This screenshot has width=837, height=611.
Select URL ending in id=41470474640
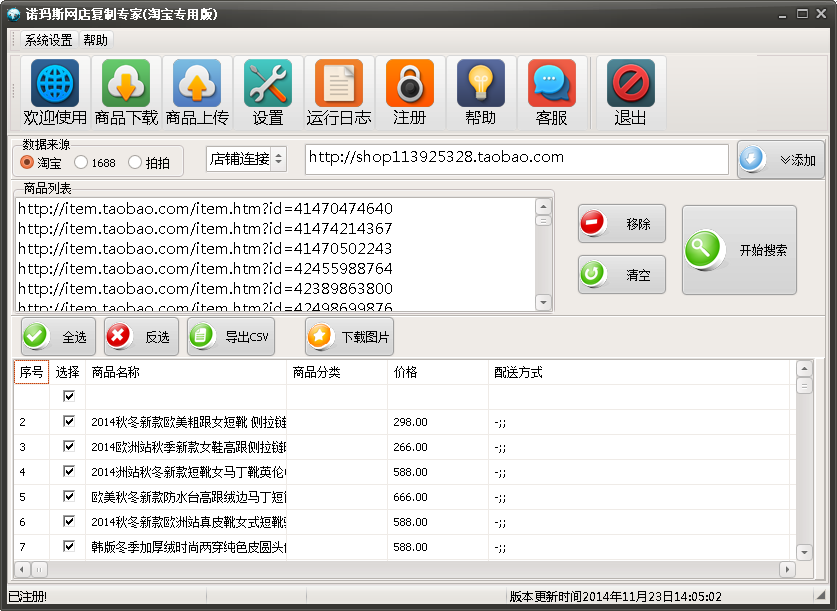(x=205, y=209)
